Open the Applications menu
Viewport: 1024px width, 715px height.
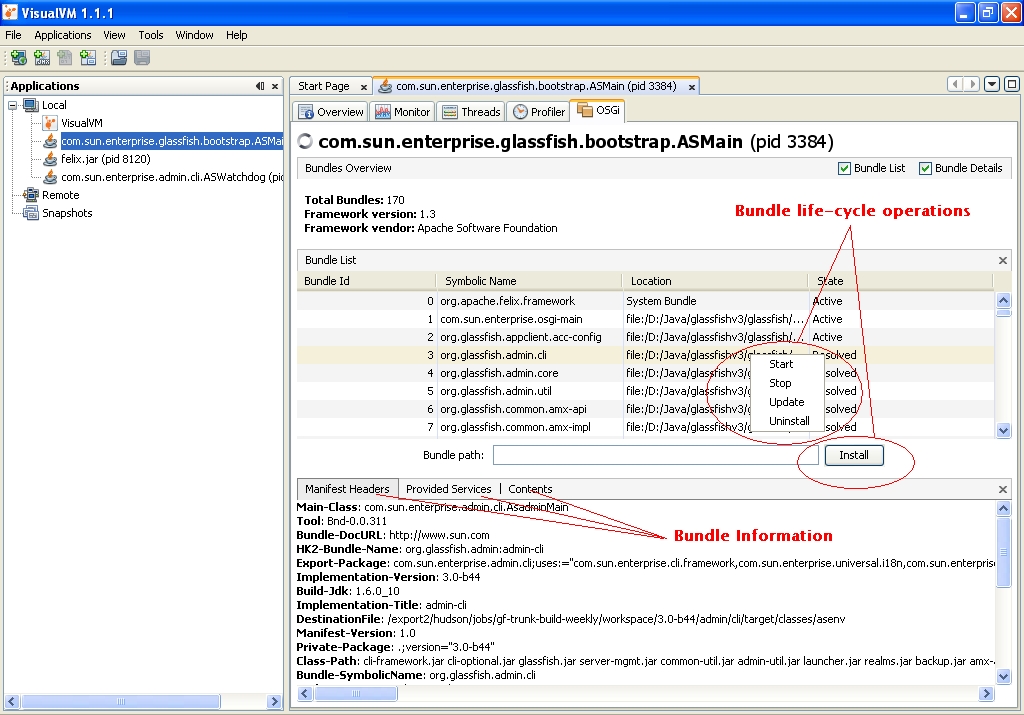63,35
